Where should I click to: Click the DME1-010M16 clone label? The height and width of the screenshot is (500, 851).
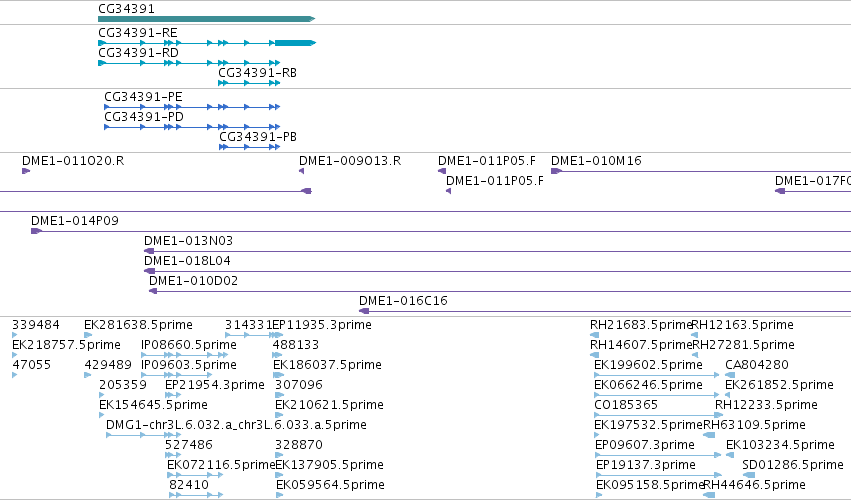[x=596, y=161]
